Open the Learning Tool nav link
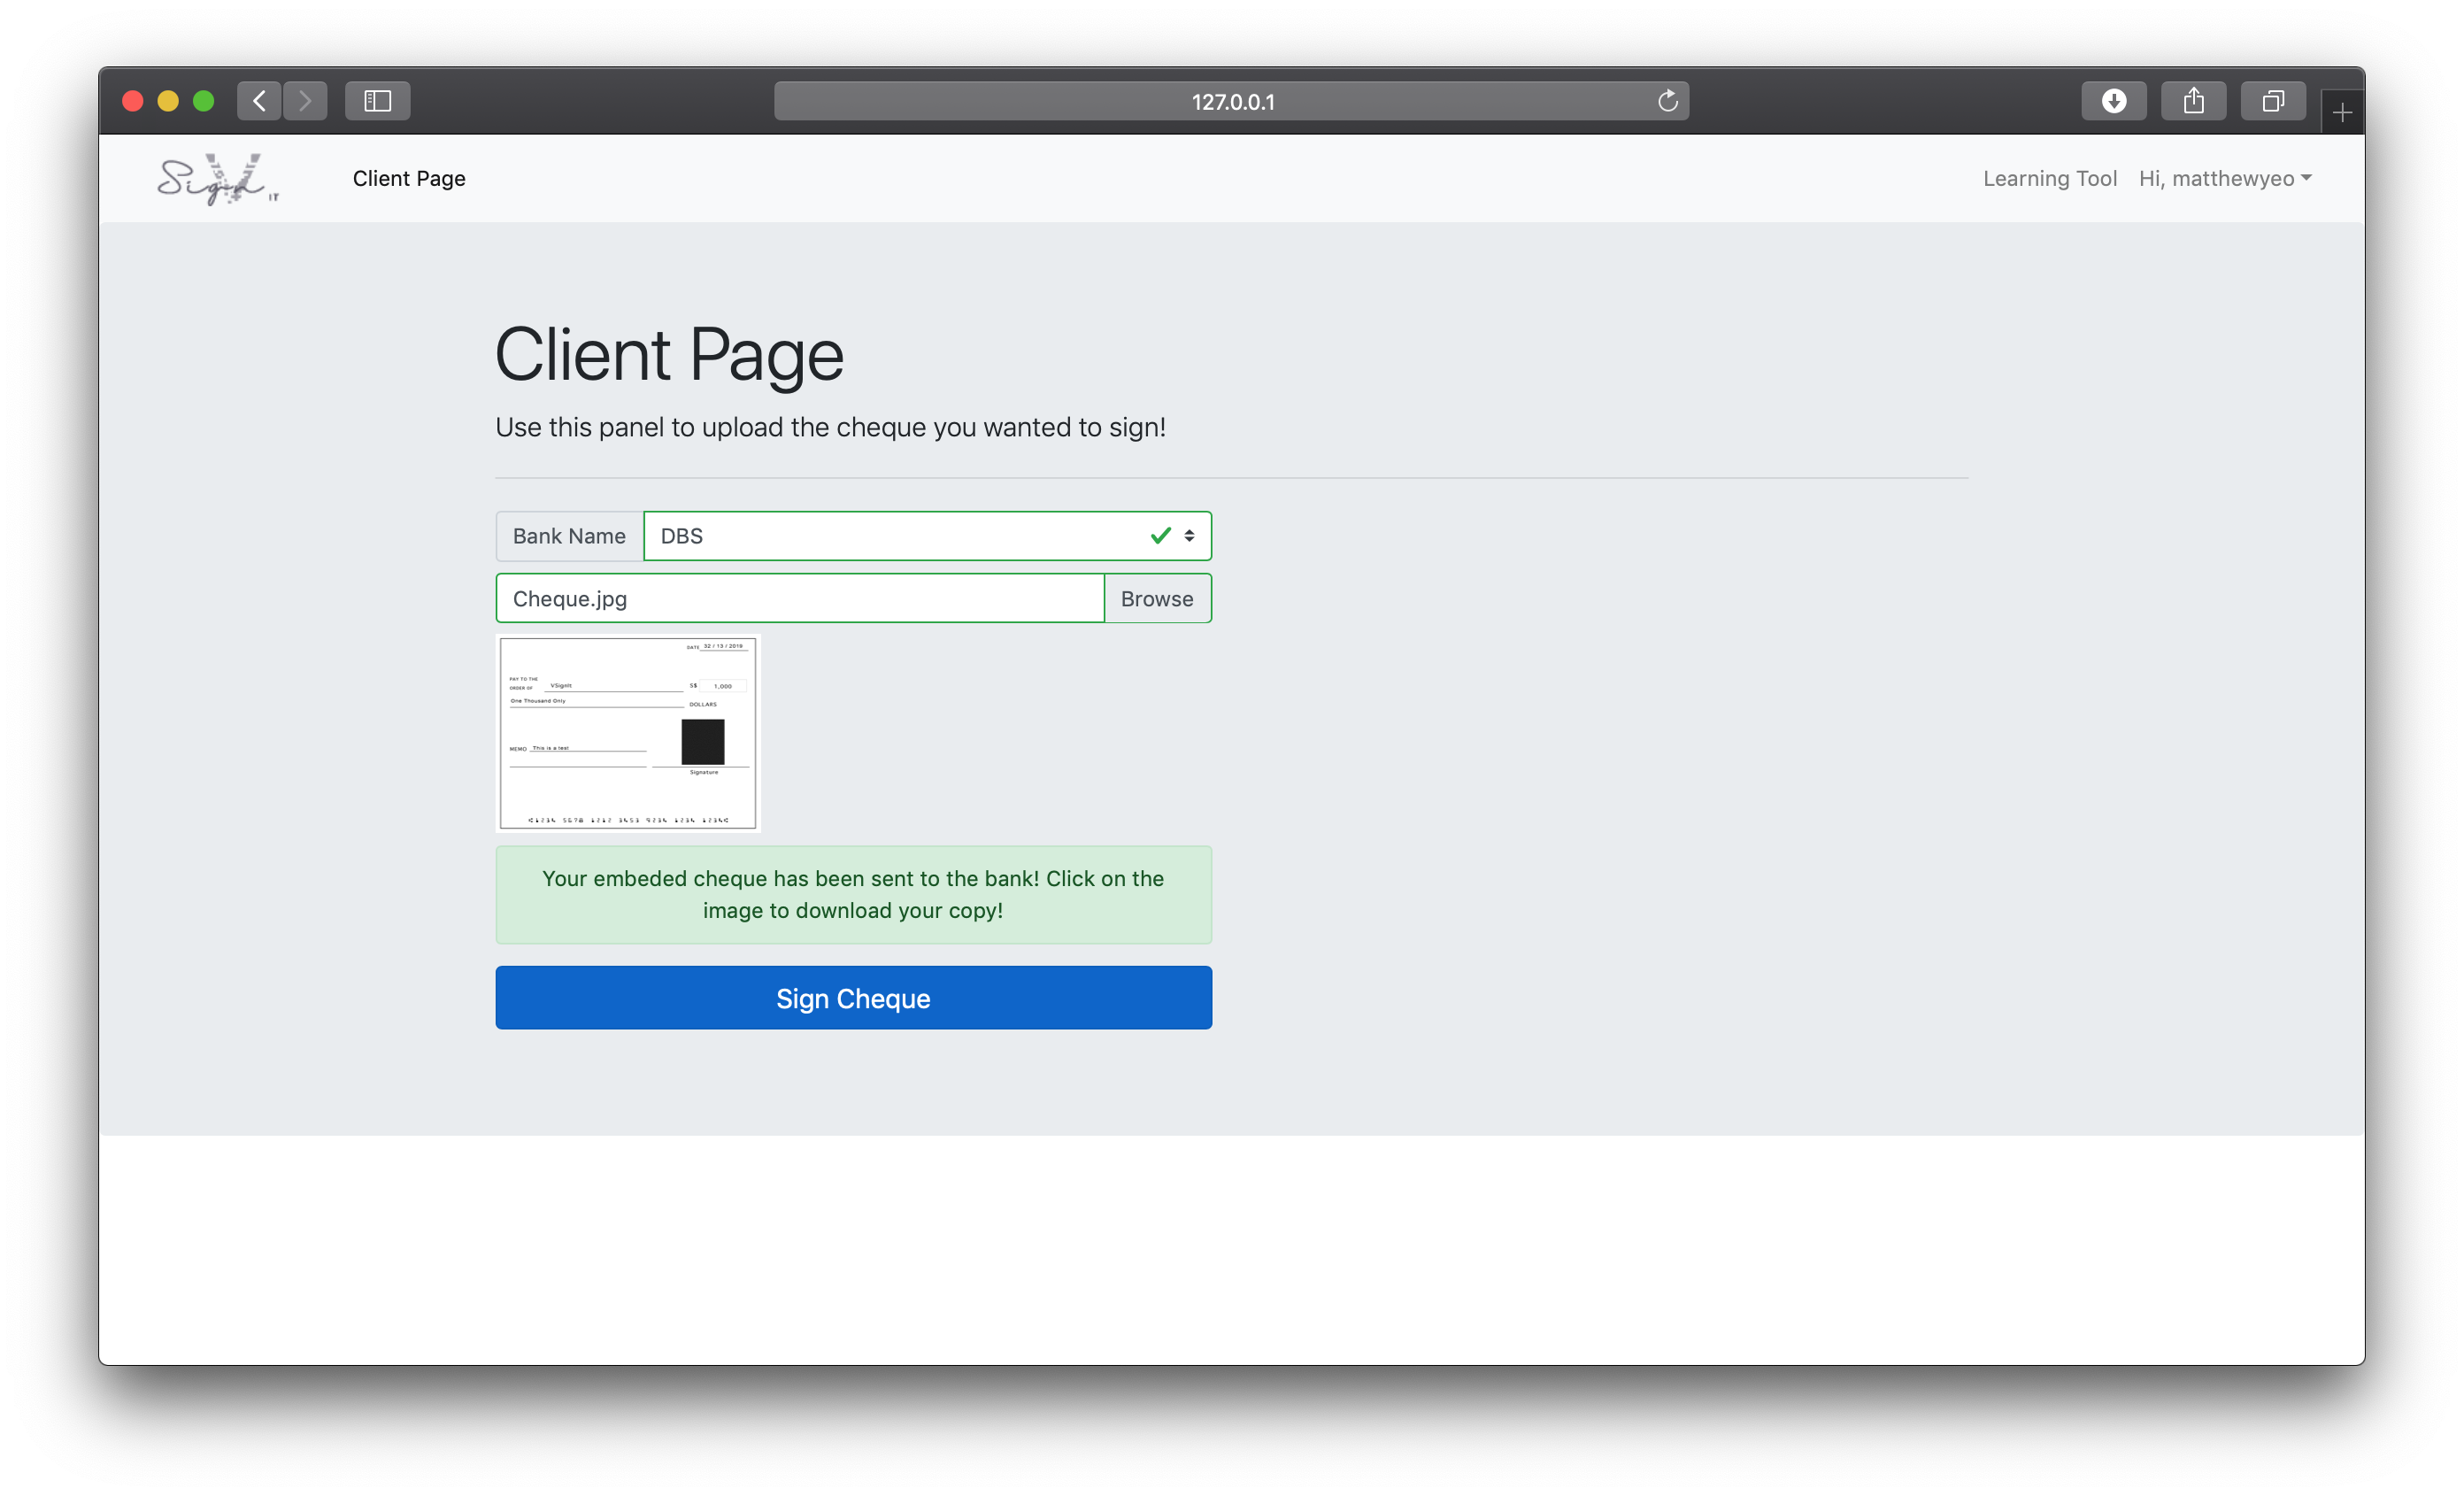Viewport: 2464px width, 1496px height. click(2050, 178)
